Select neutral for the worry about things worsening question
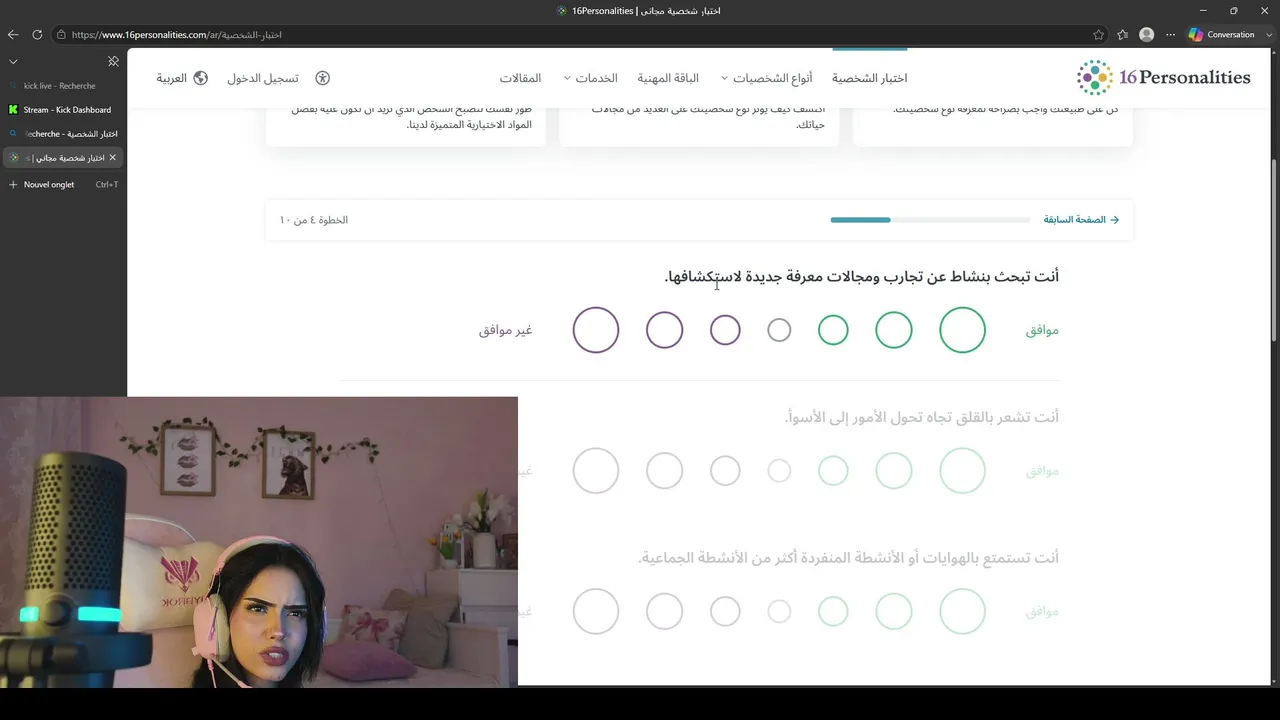 [779, 471]
